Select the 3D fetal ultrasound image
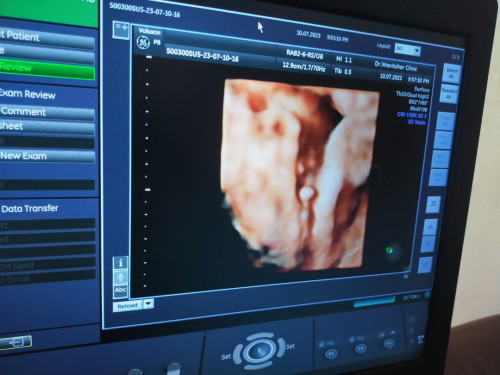The height and width of the screenshot is (375, 500). (x=300, y=174)
